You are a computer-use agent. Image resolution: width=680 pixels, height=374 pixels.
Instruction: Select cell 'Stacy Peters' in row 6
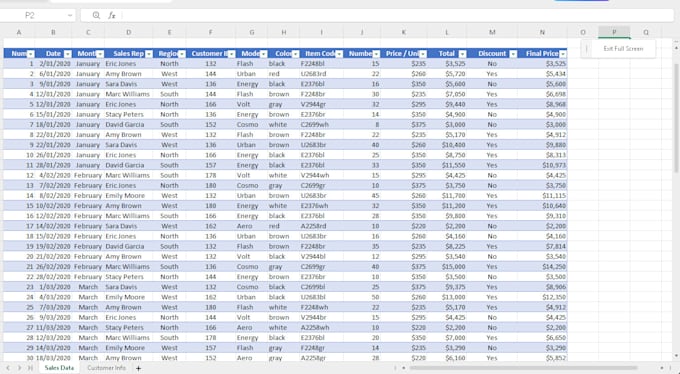click(128, 115)
